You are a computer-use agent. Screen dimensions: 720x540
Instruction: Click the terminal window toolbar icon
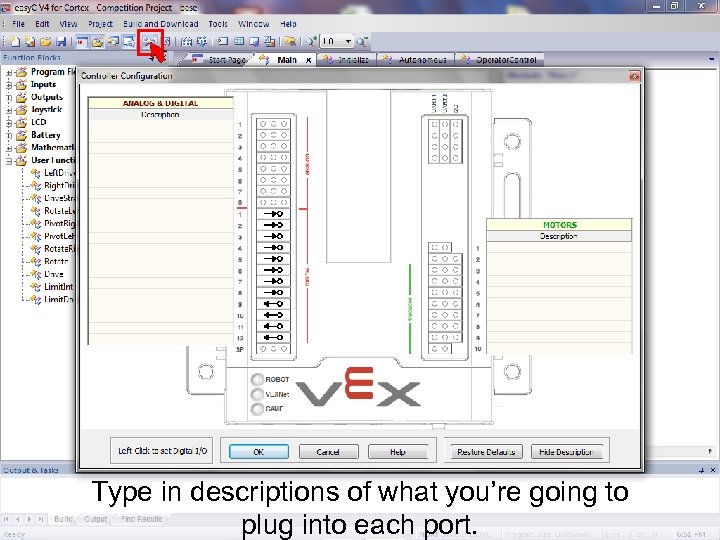223,42
